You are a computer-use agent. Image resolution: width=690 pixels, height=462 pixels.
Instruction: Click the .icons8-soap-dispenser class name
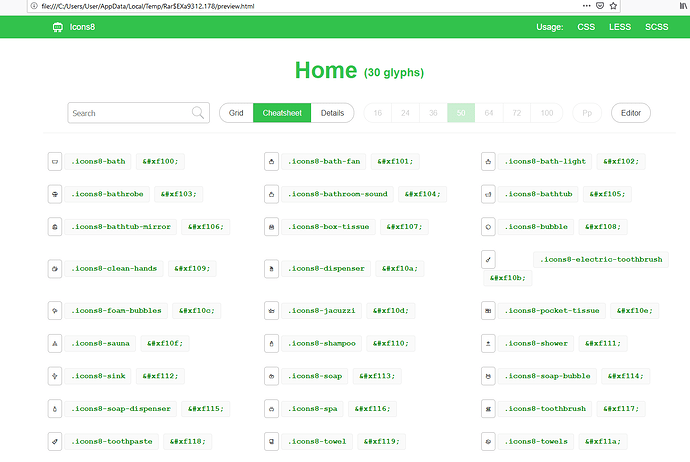[121, 409]
